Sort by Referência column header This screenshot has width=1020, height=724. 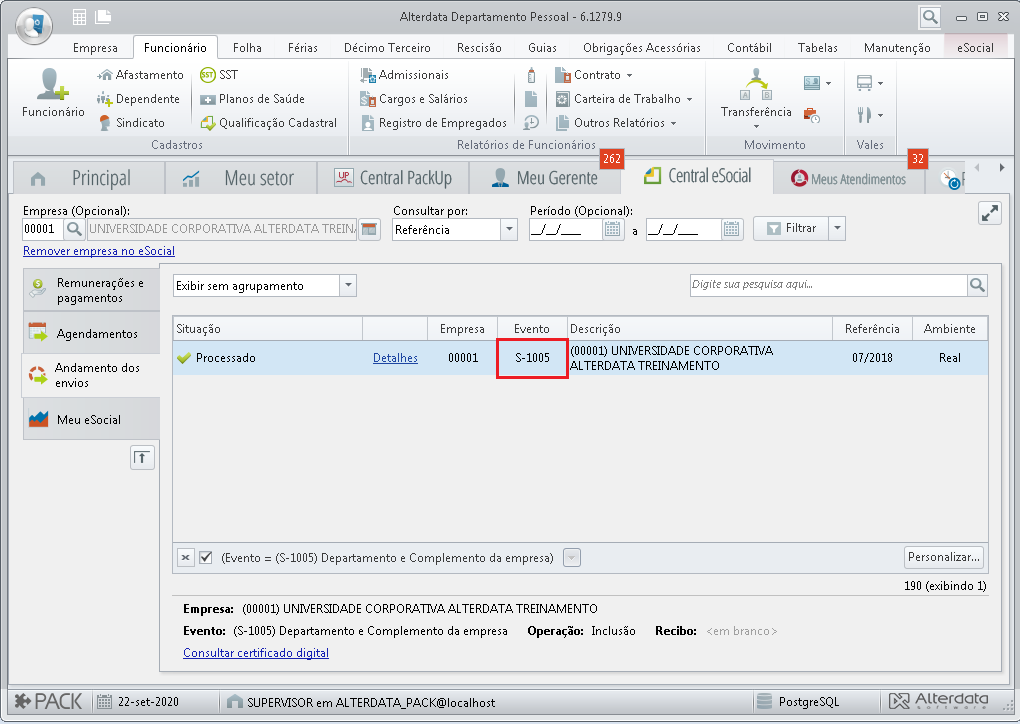tap(872, 328)
